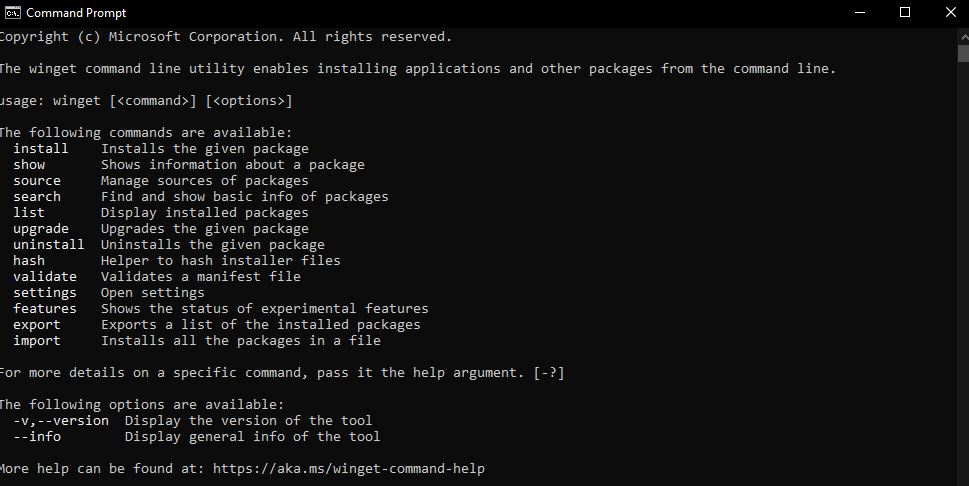Click the 'uninstall' command name
This screenshot has height=486, width=969.
[x=49, y=245]
